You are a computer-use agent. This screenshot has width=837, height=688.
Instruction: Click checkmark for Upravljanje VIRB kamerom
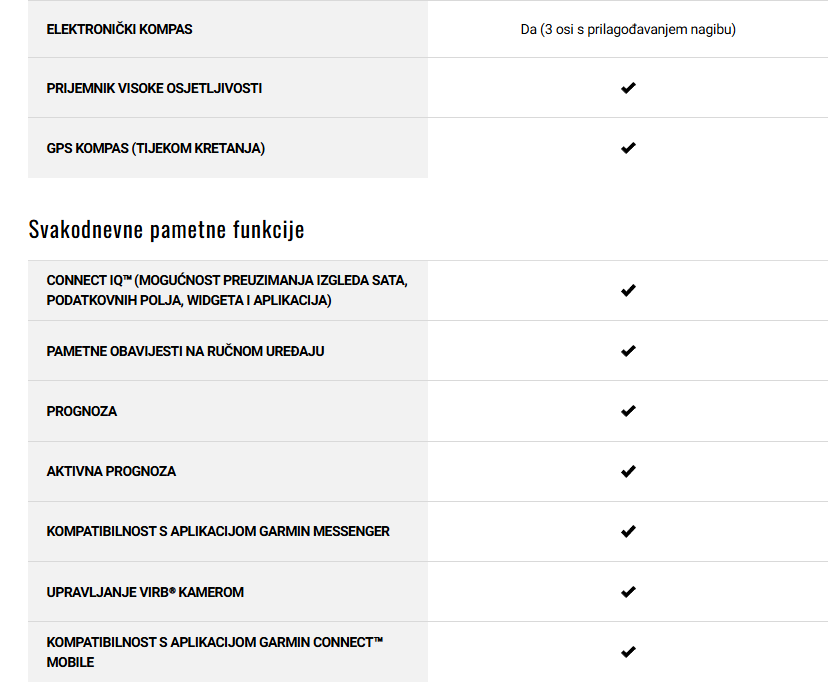[x=628, y=592]
